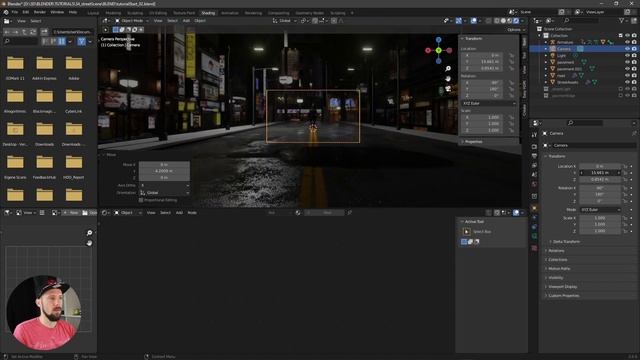Click the Scale X field in Properties
This screenshot has width=640, height=360.
[600, 218]
